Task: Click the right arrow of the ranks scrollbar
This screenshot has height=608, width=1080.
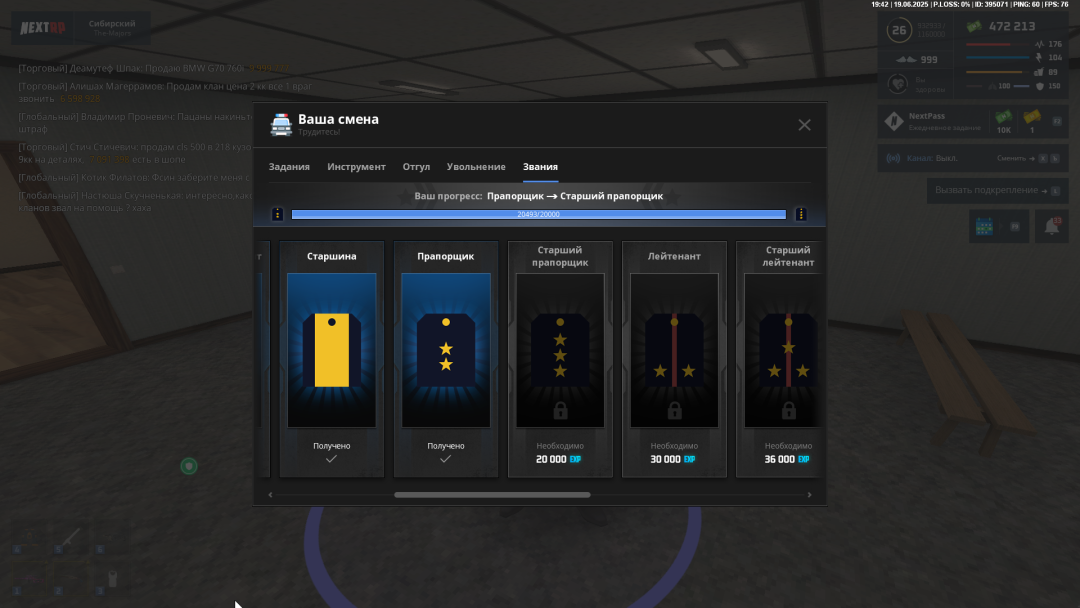Action: 809,494
